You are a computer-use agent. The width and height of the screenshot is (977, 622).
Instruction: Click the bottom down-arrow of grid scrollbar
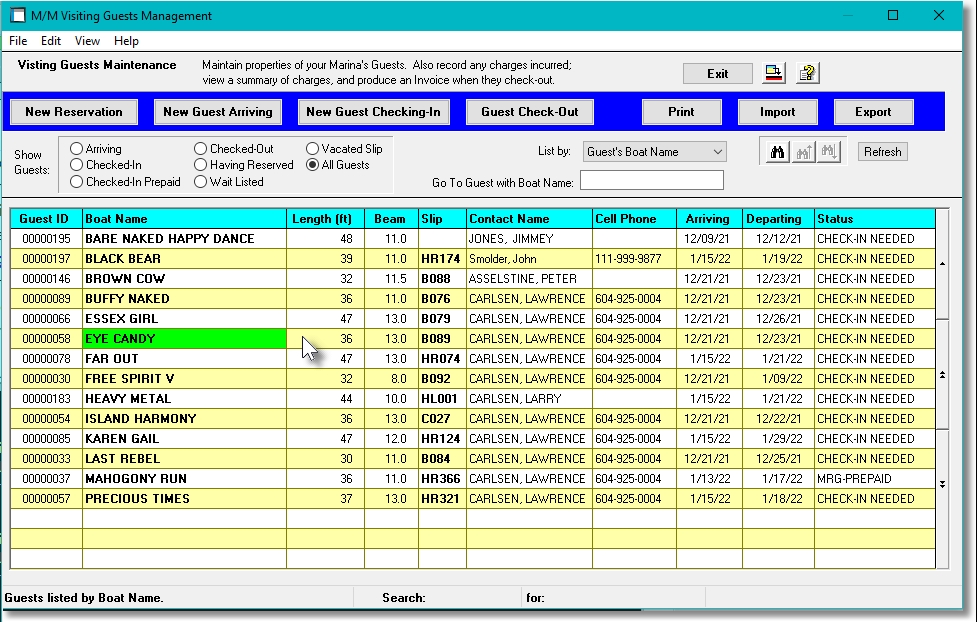tap(943, 484)
